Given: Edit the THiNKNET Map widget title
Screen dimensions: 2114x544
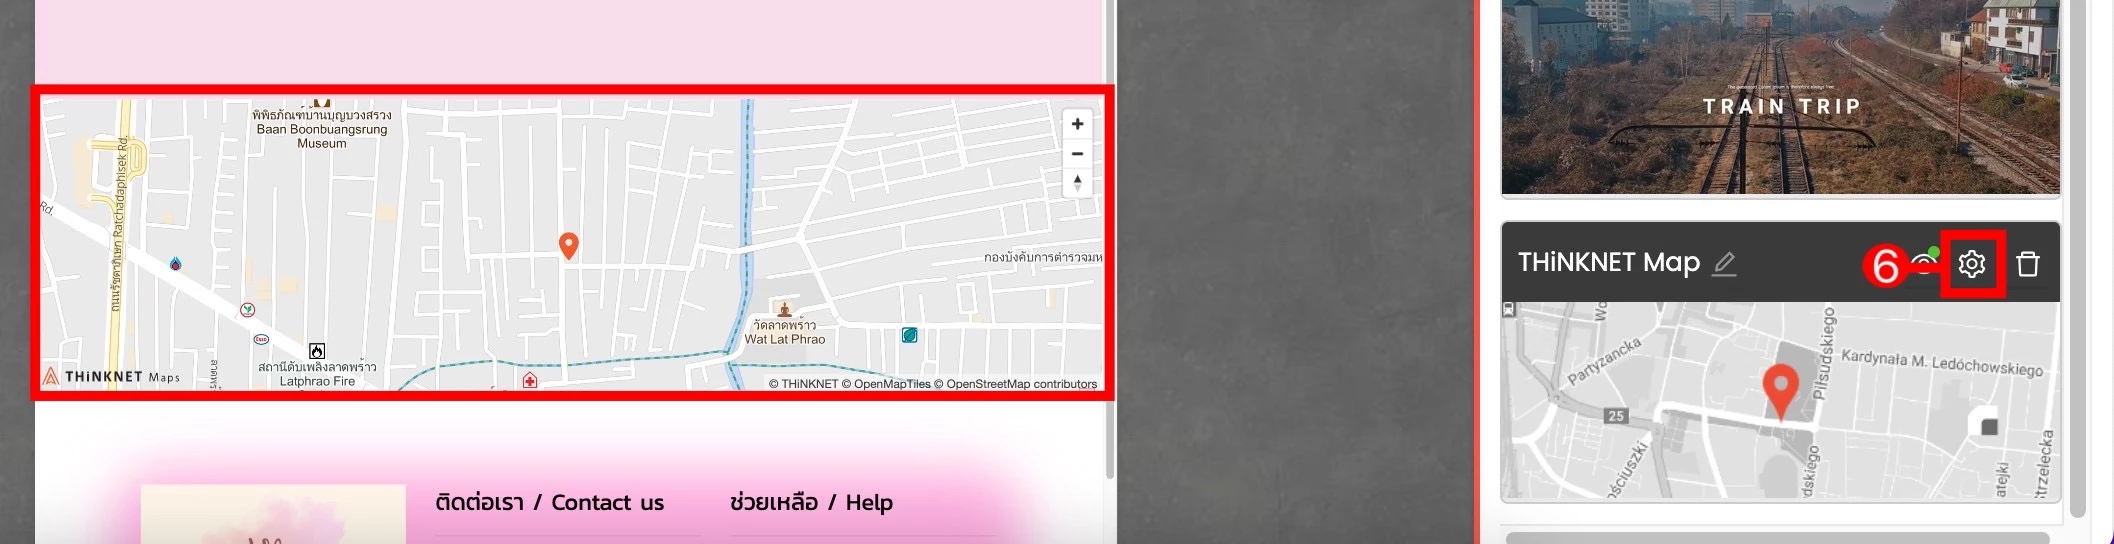Looking at the screenshot, I should pyautogui.click(x=1724, y=264).
